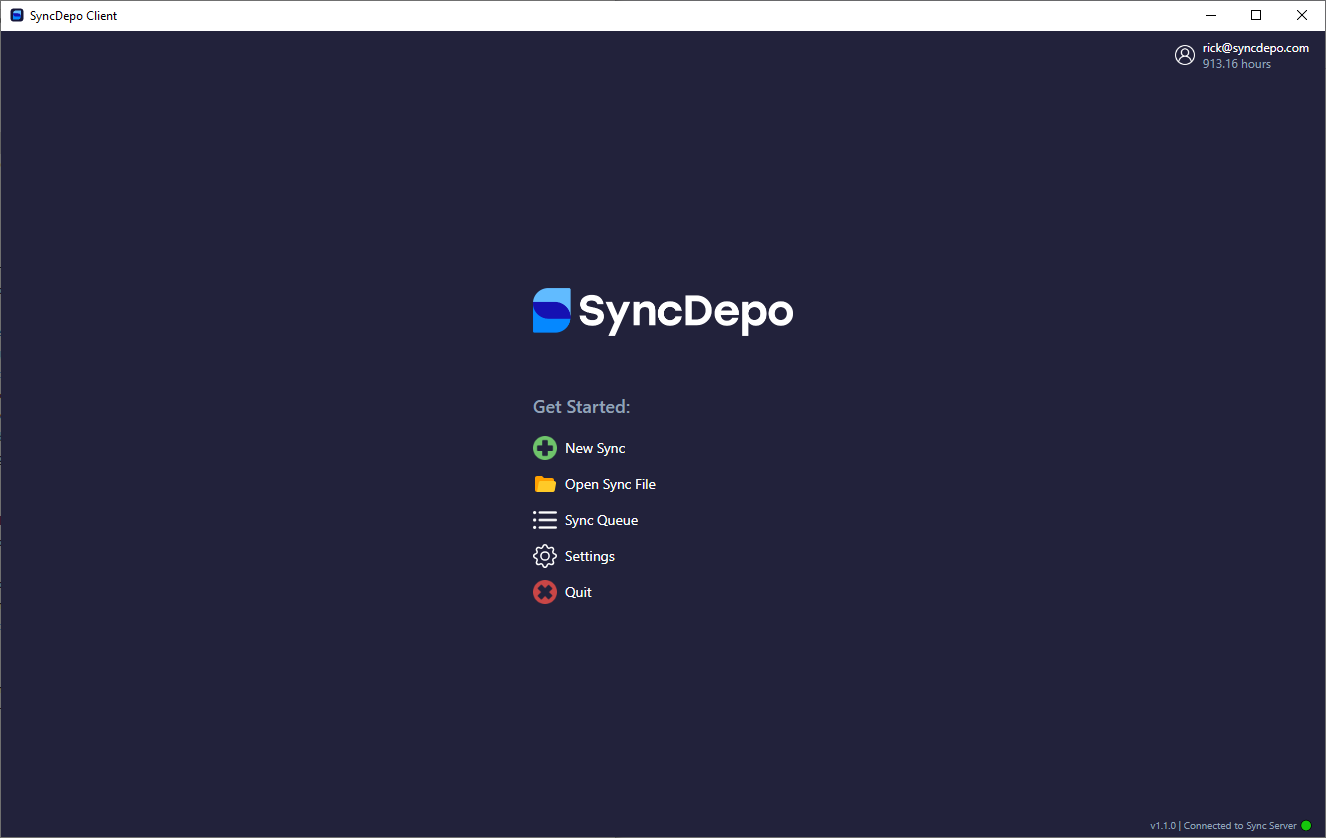This screenshot has height=838, width=1326.
Task: Click the SyncDepo icon in the title bar
Action: pyautogui.click(x=16, y=15)
